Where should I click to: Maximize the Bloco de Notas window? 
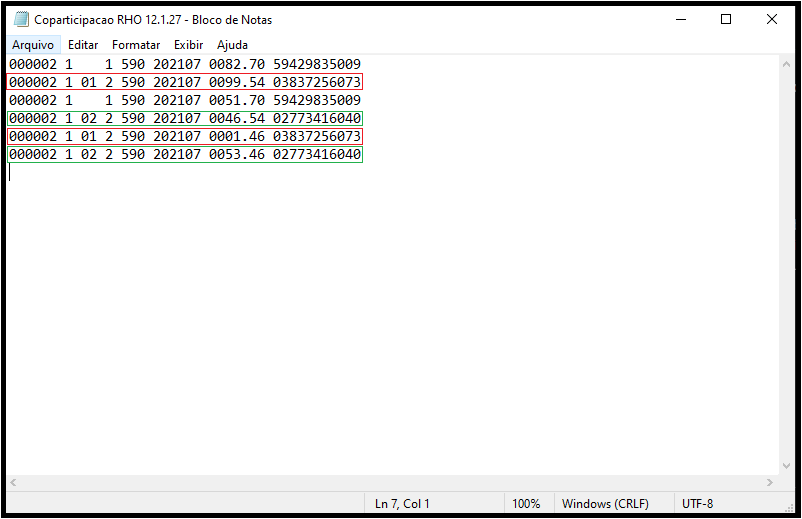(726, 19)
